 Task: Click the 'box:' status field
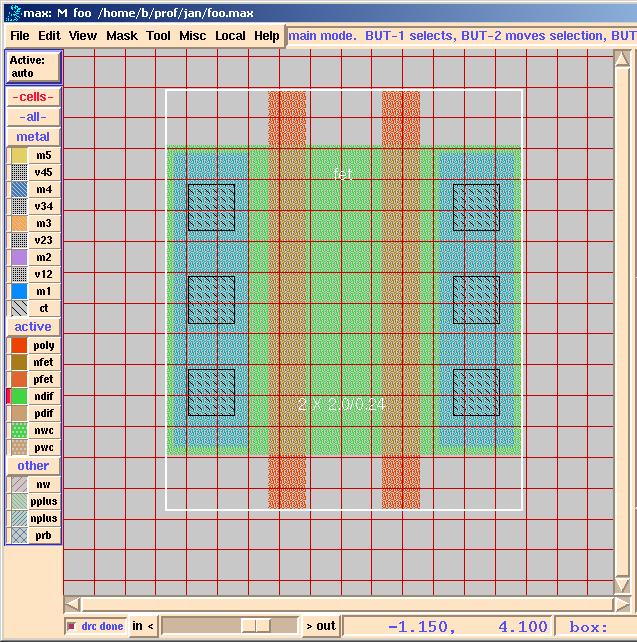pyautogui.click(x=596, y=626)
